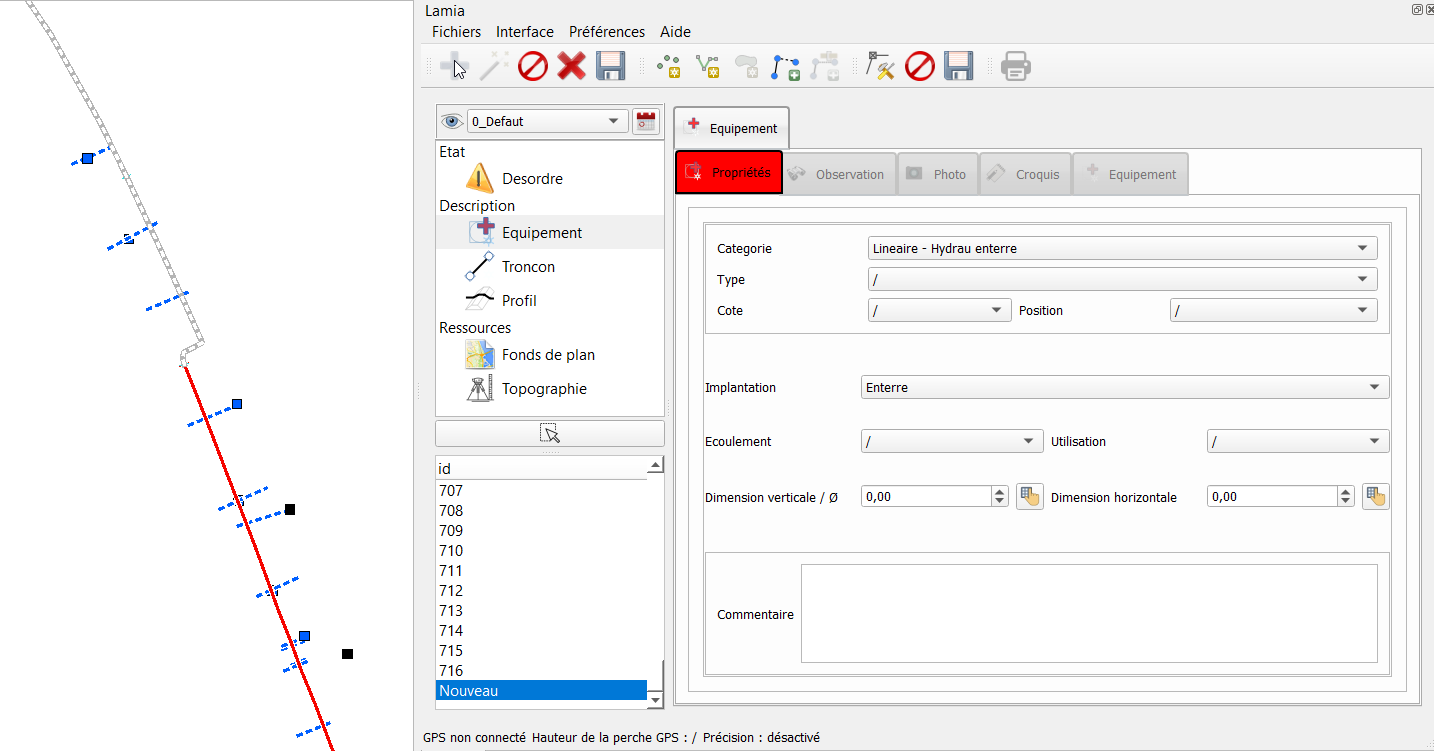This screenshot has height=751, width=1434.
Task: Open the Position dropdown
Action: coord(1273,310)
